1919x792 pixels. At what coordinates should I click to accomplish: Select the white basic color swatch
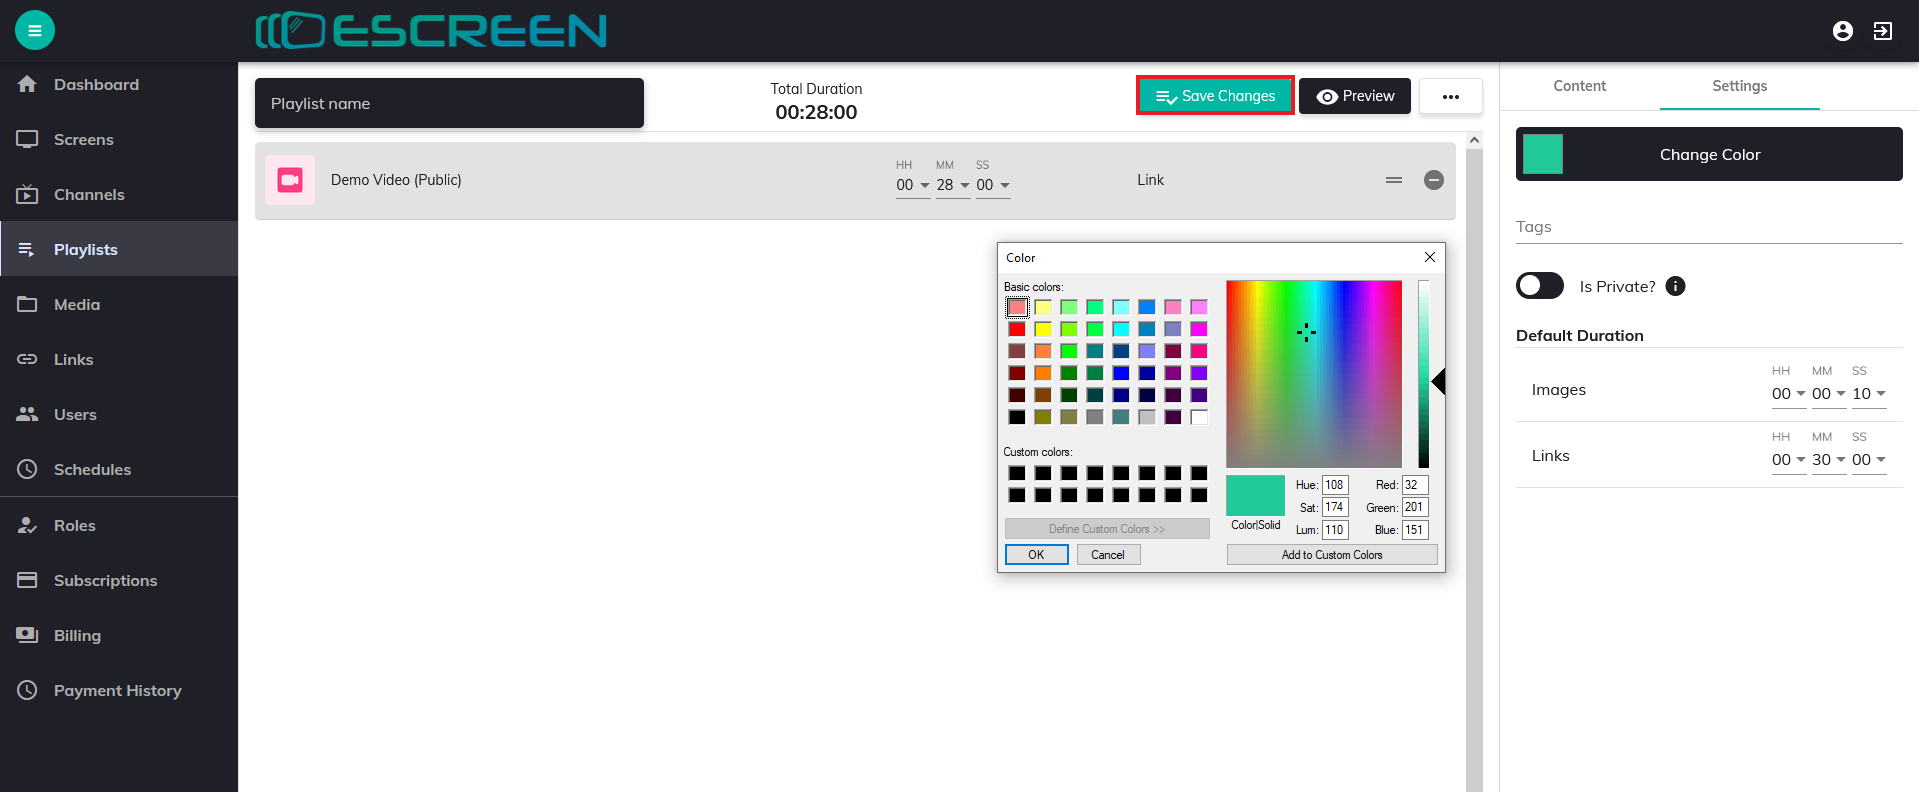[x=1199, y=417]
